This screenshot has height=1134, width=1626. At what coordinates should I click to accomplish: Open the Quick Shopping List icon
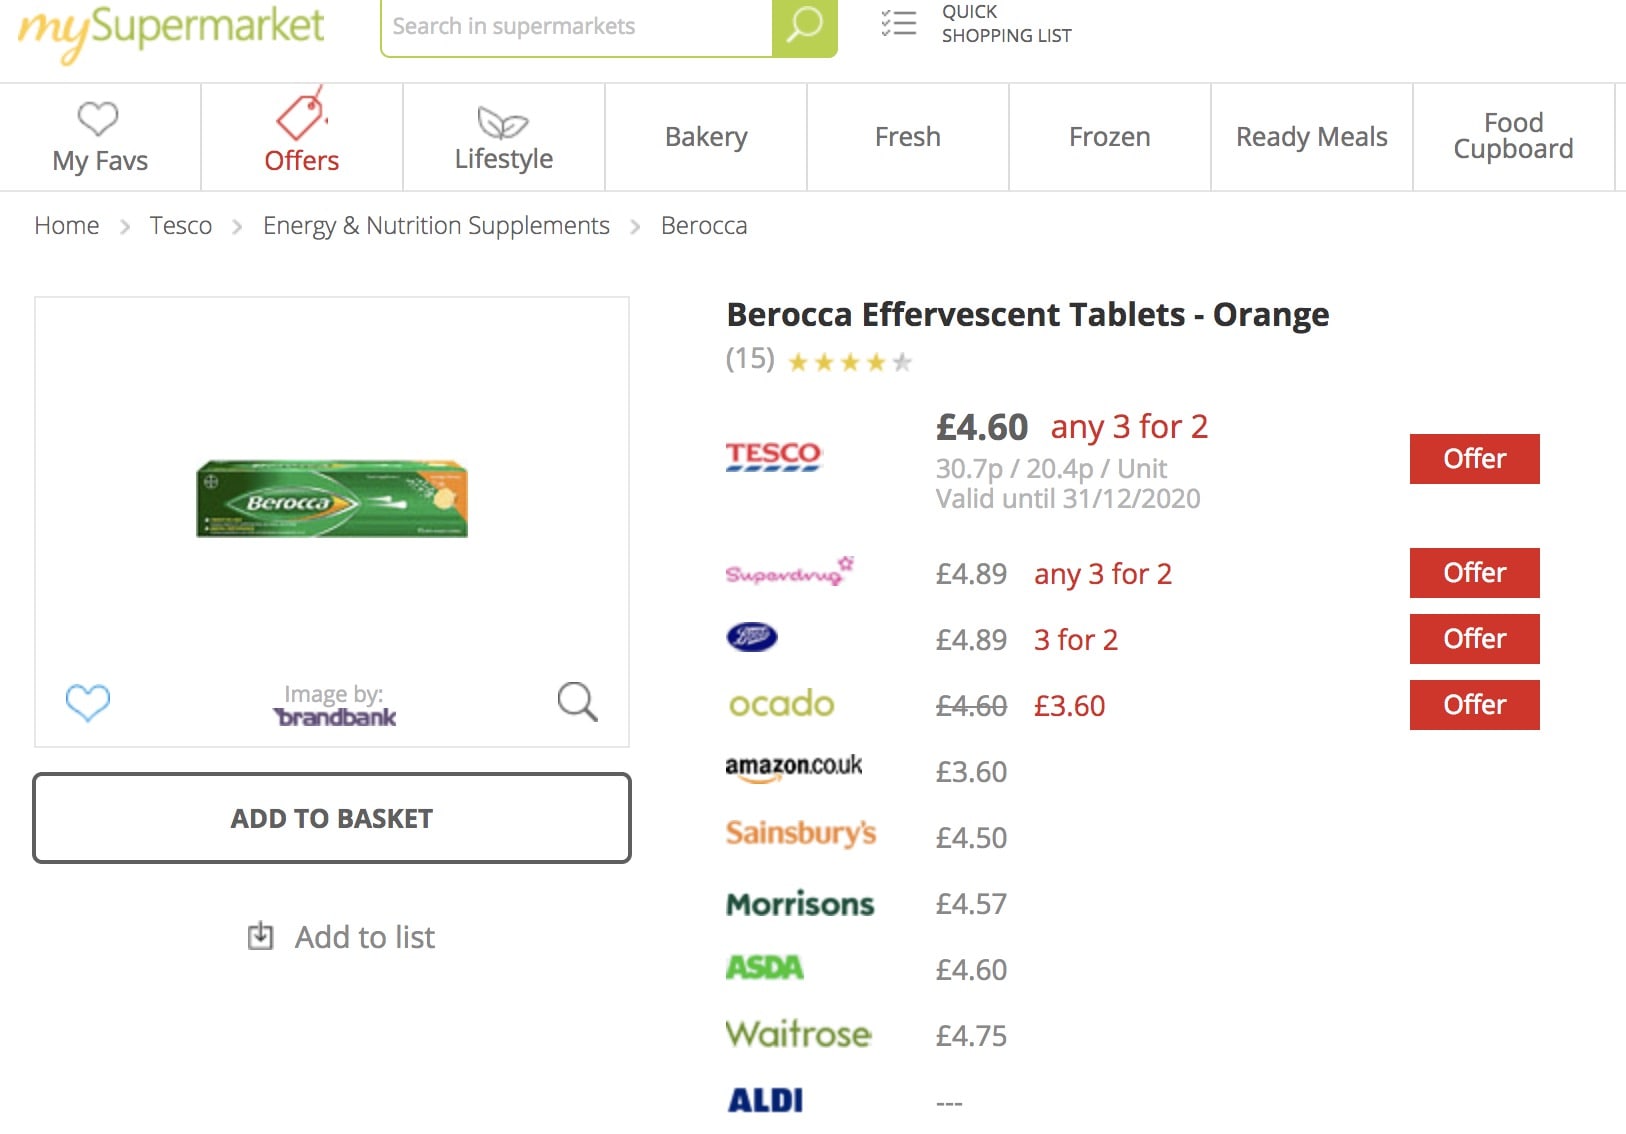(899, 23)
